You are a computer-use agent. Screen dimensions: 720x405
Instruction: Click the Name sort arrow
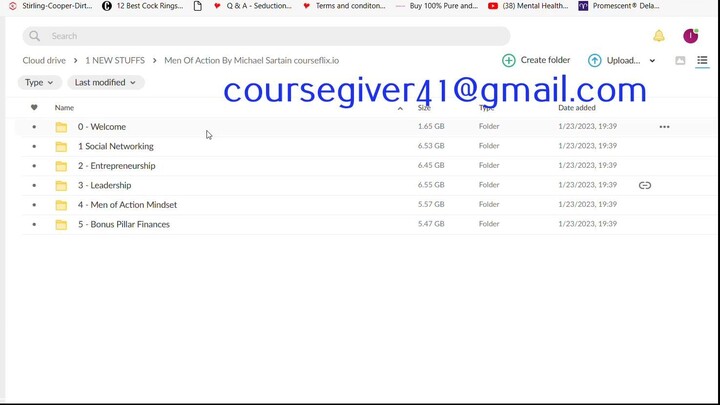(x=400, y=108)
